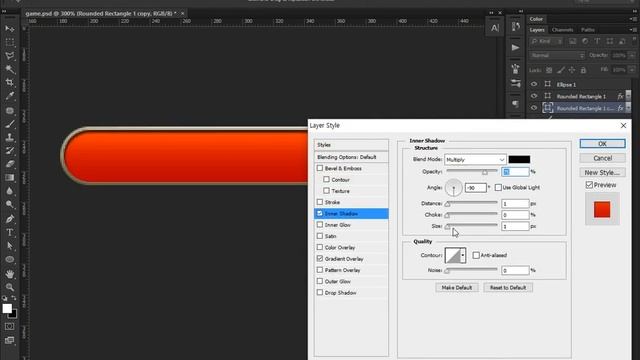
Task: Select the Crop tool
Action: (10, 83)
